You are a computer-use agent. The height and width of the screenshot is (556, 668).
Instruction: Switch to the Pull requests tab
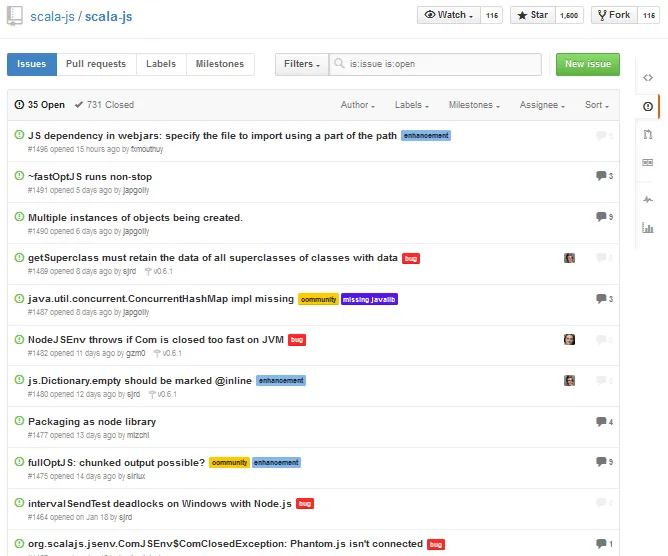click(96, 64)
